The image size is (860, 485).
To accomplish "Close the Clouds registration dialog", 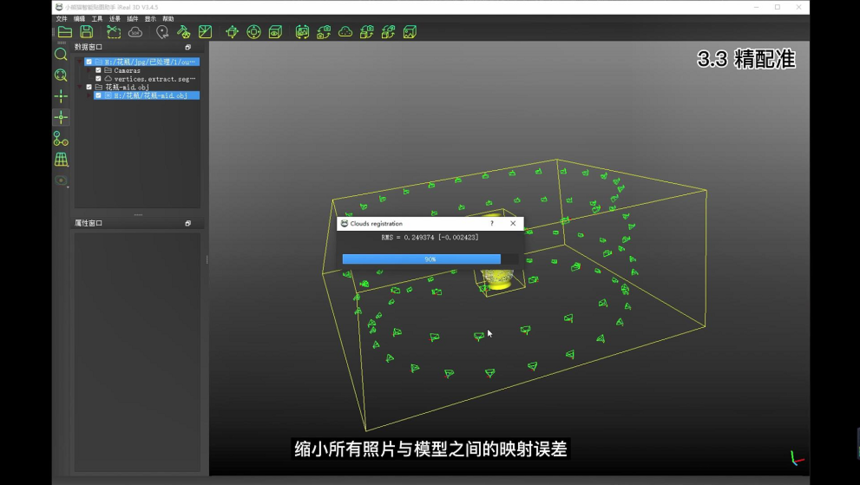I will [x=513, y=223].
